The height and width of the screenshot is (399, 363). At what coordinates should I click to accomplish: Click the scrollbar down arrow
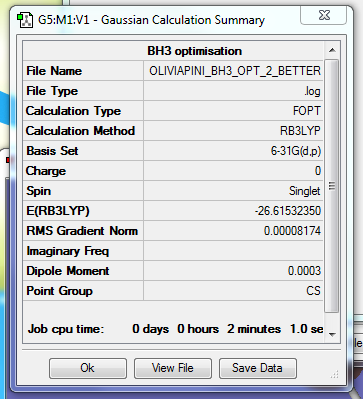(x=332, y=334)
